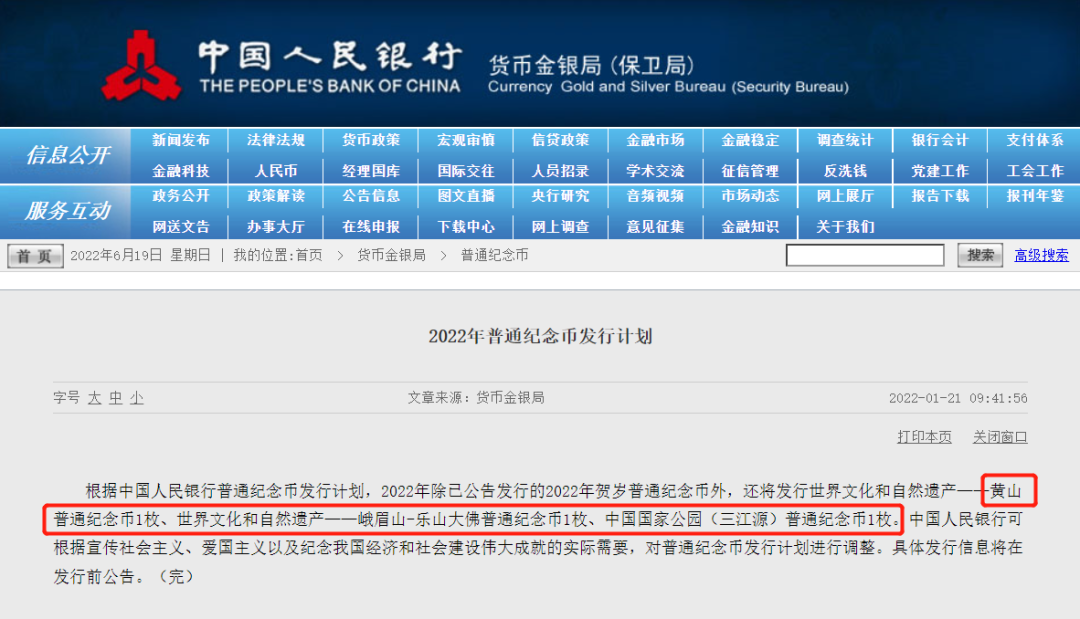Go to 货币政策 section
Screen dimensions: 1080x619
tap(371, 140)
